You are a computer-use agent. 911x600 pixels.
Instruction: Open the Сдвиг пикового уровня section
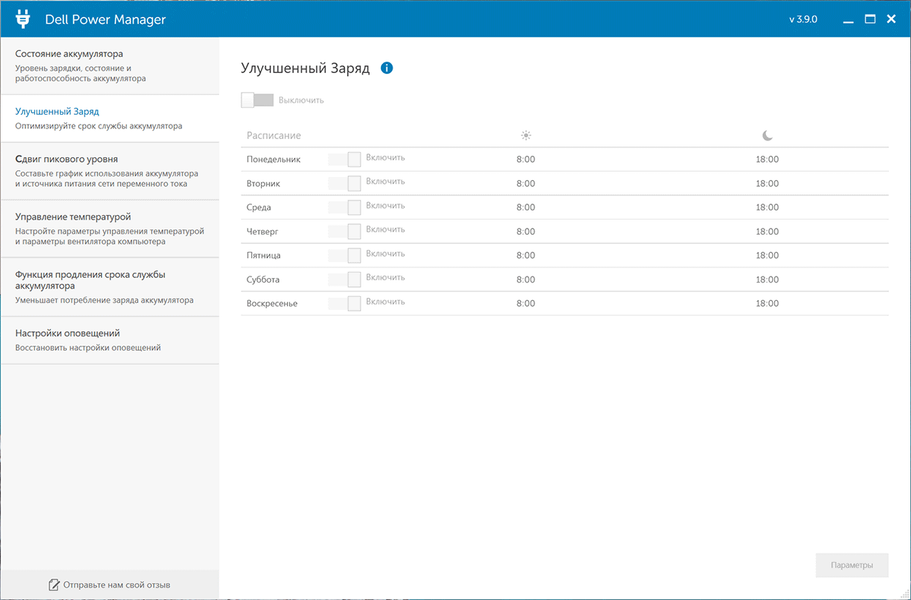[x=110, y=171]
